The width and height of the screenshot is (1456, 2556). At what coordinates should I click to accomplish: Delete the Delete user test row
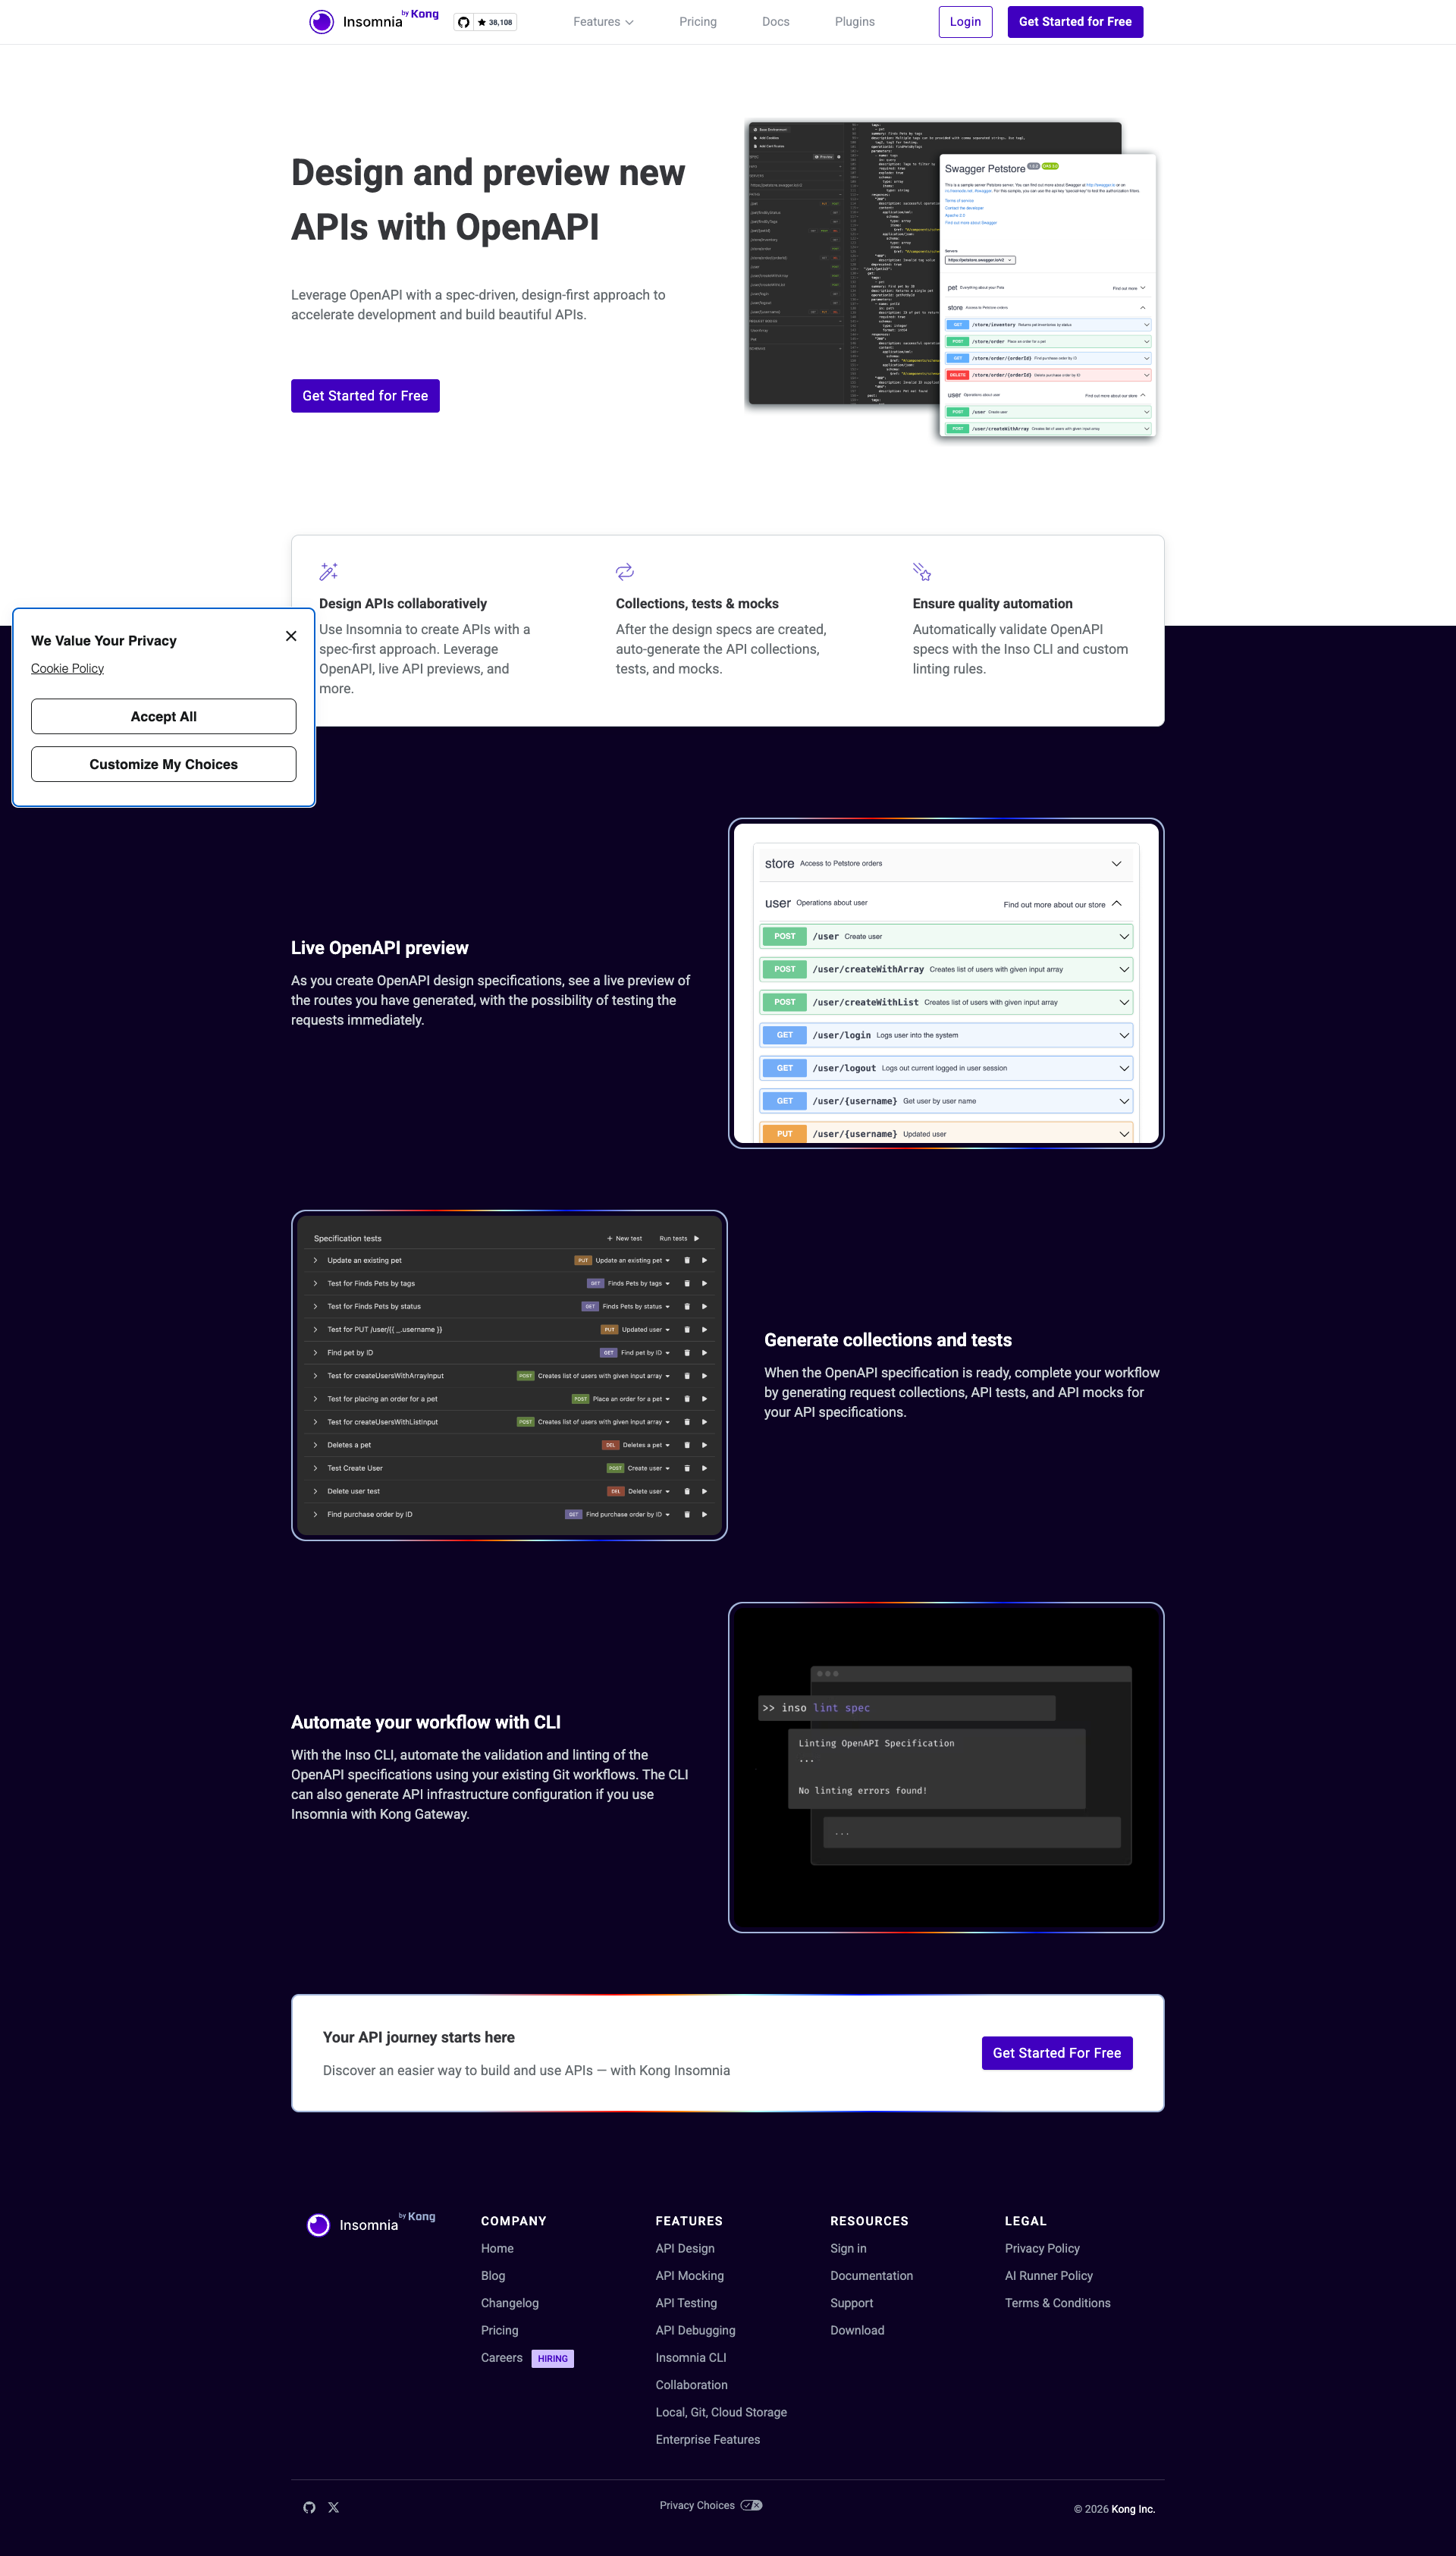click(x=687, y=1491)
